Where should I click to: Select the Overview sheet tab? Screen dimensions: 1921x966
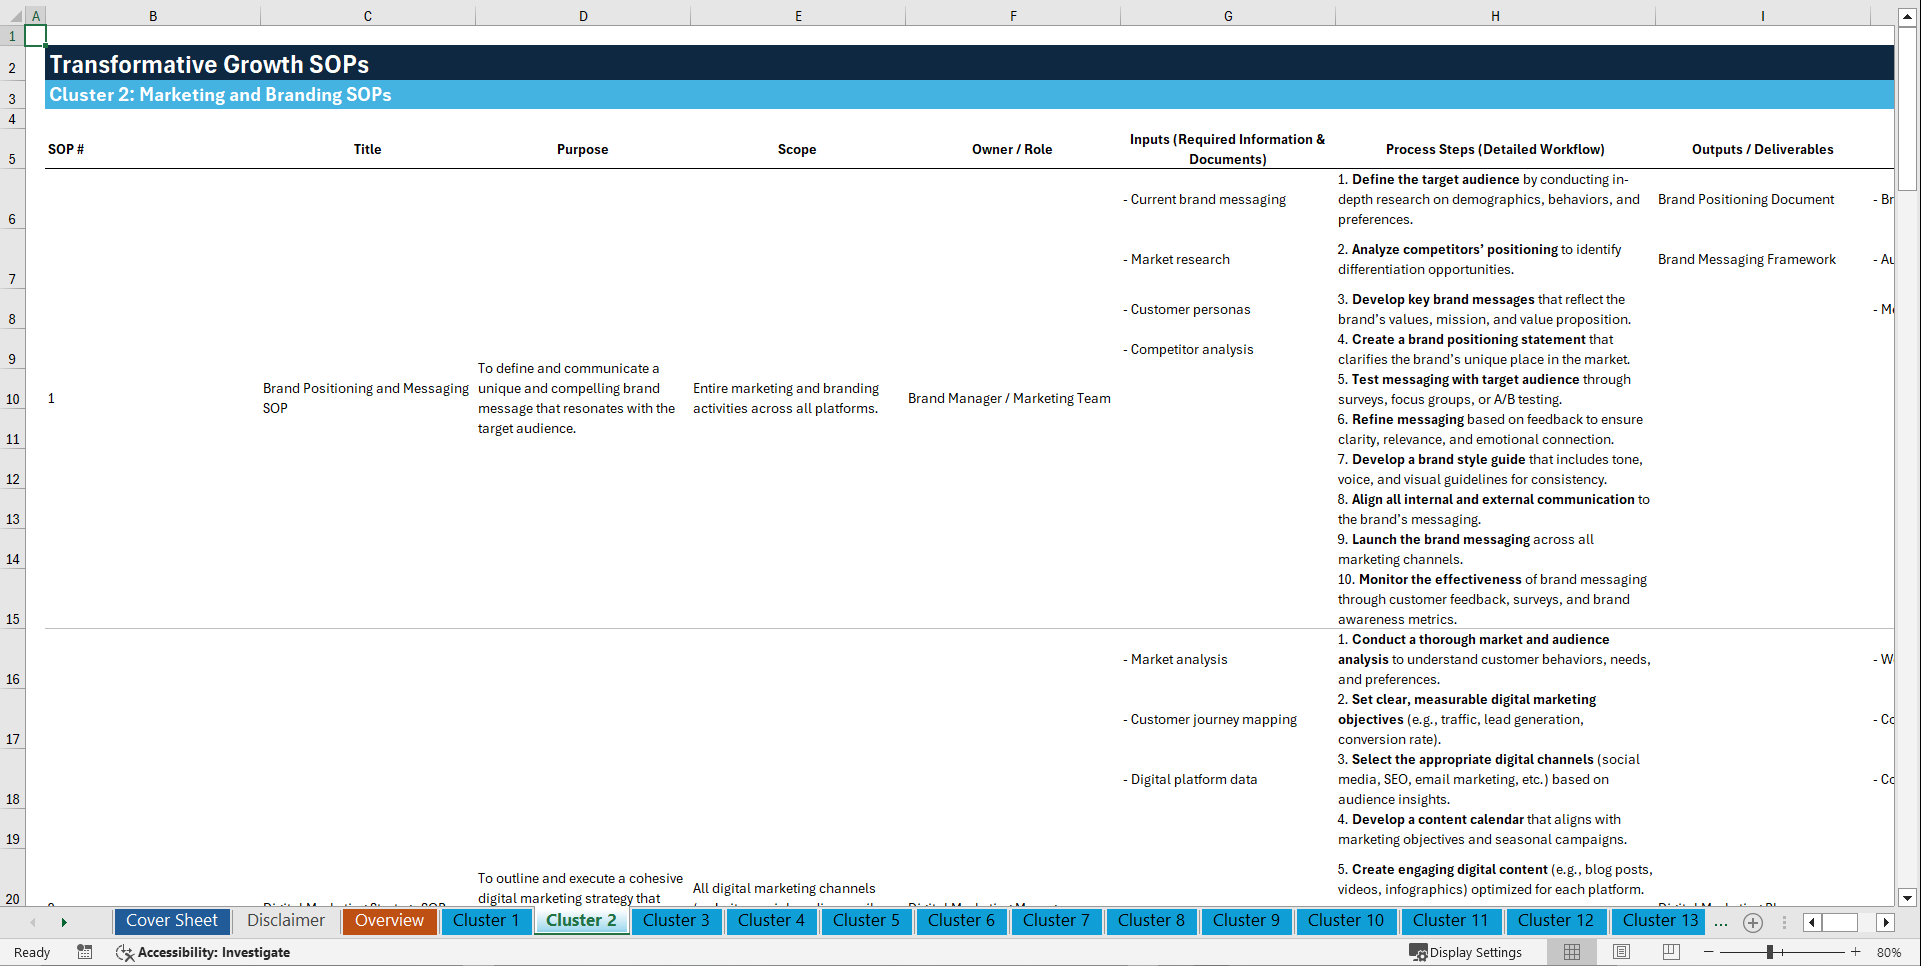(x=389, y=921)
